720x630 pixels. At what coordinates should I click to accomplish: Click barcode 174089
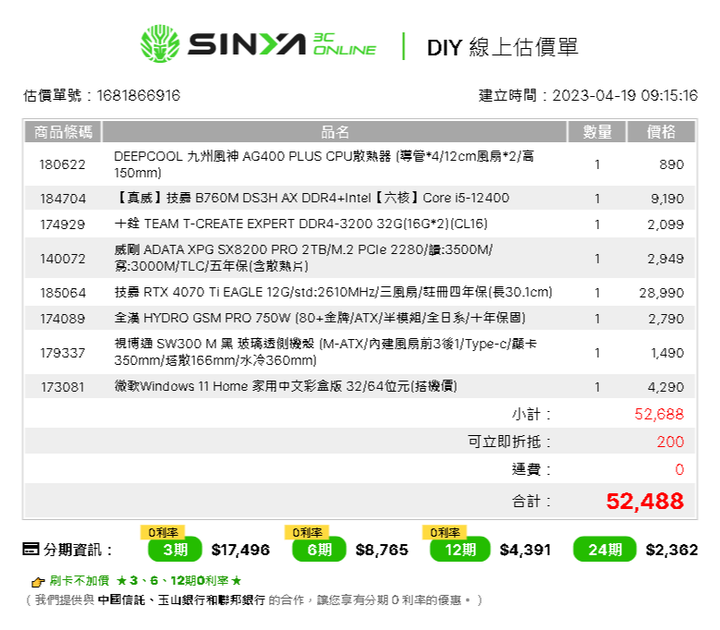(62, 318)
